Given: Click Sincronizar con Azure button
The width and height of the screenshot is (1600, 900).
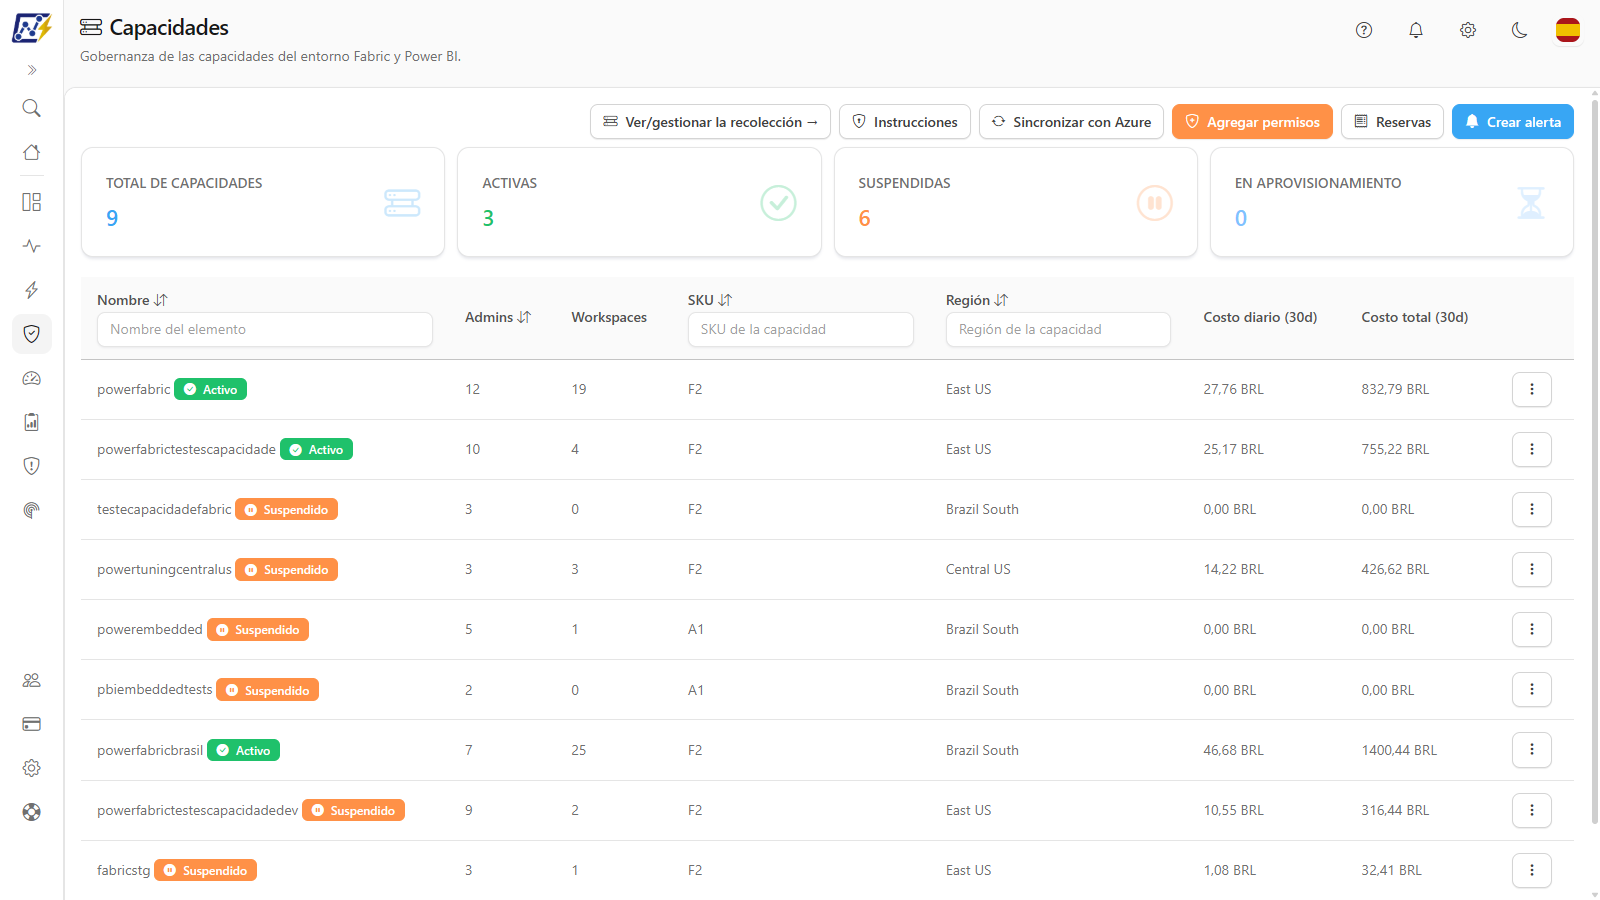Looking at the screenshot, I should tap(1071, 122).
